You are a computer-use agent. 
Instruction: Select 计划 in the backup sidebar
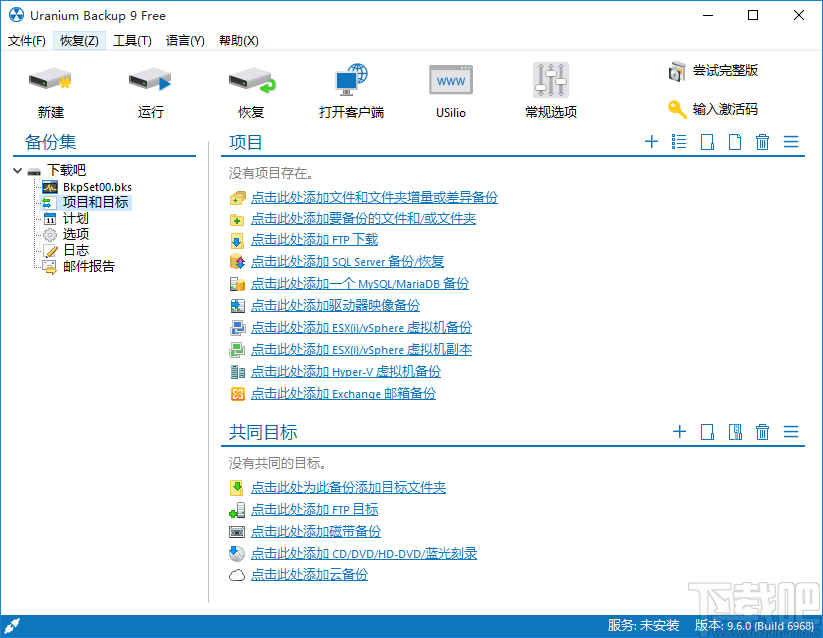click(x=74, y=218)
